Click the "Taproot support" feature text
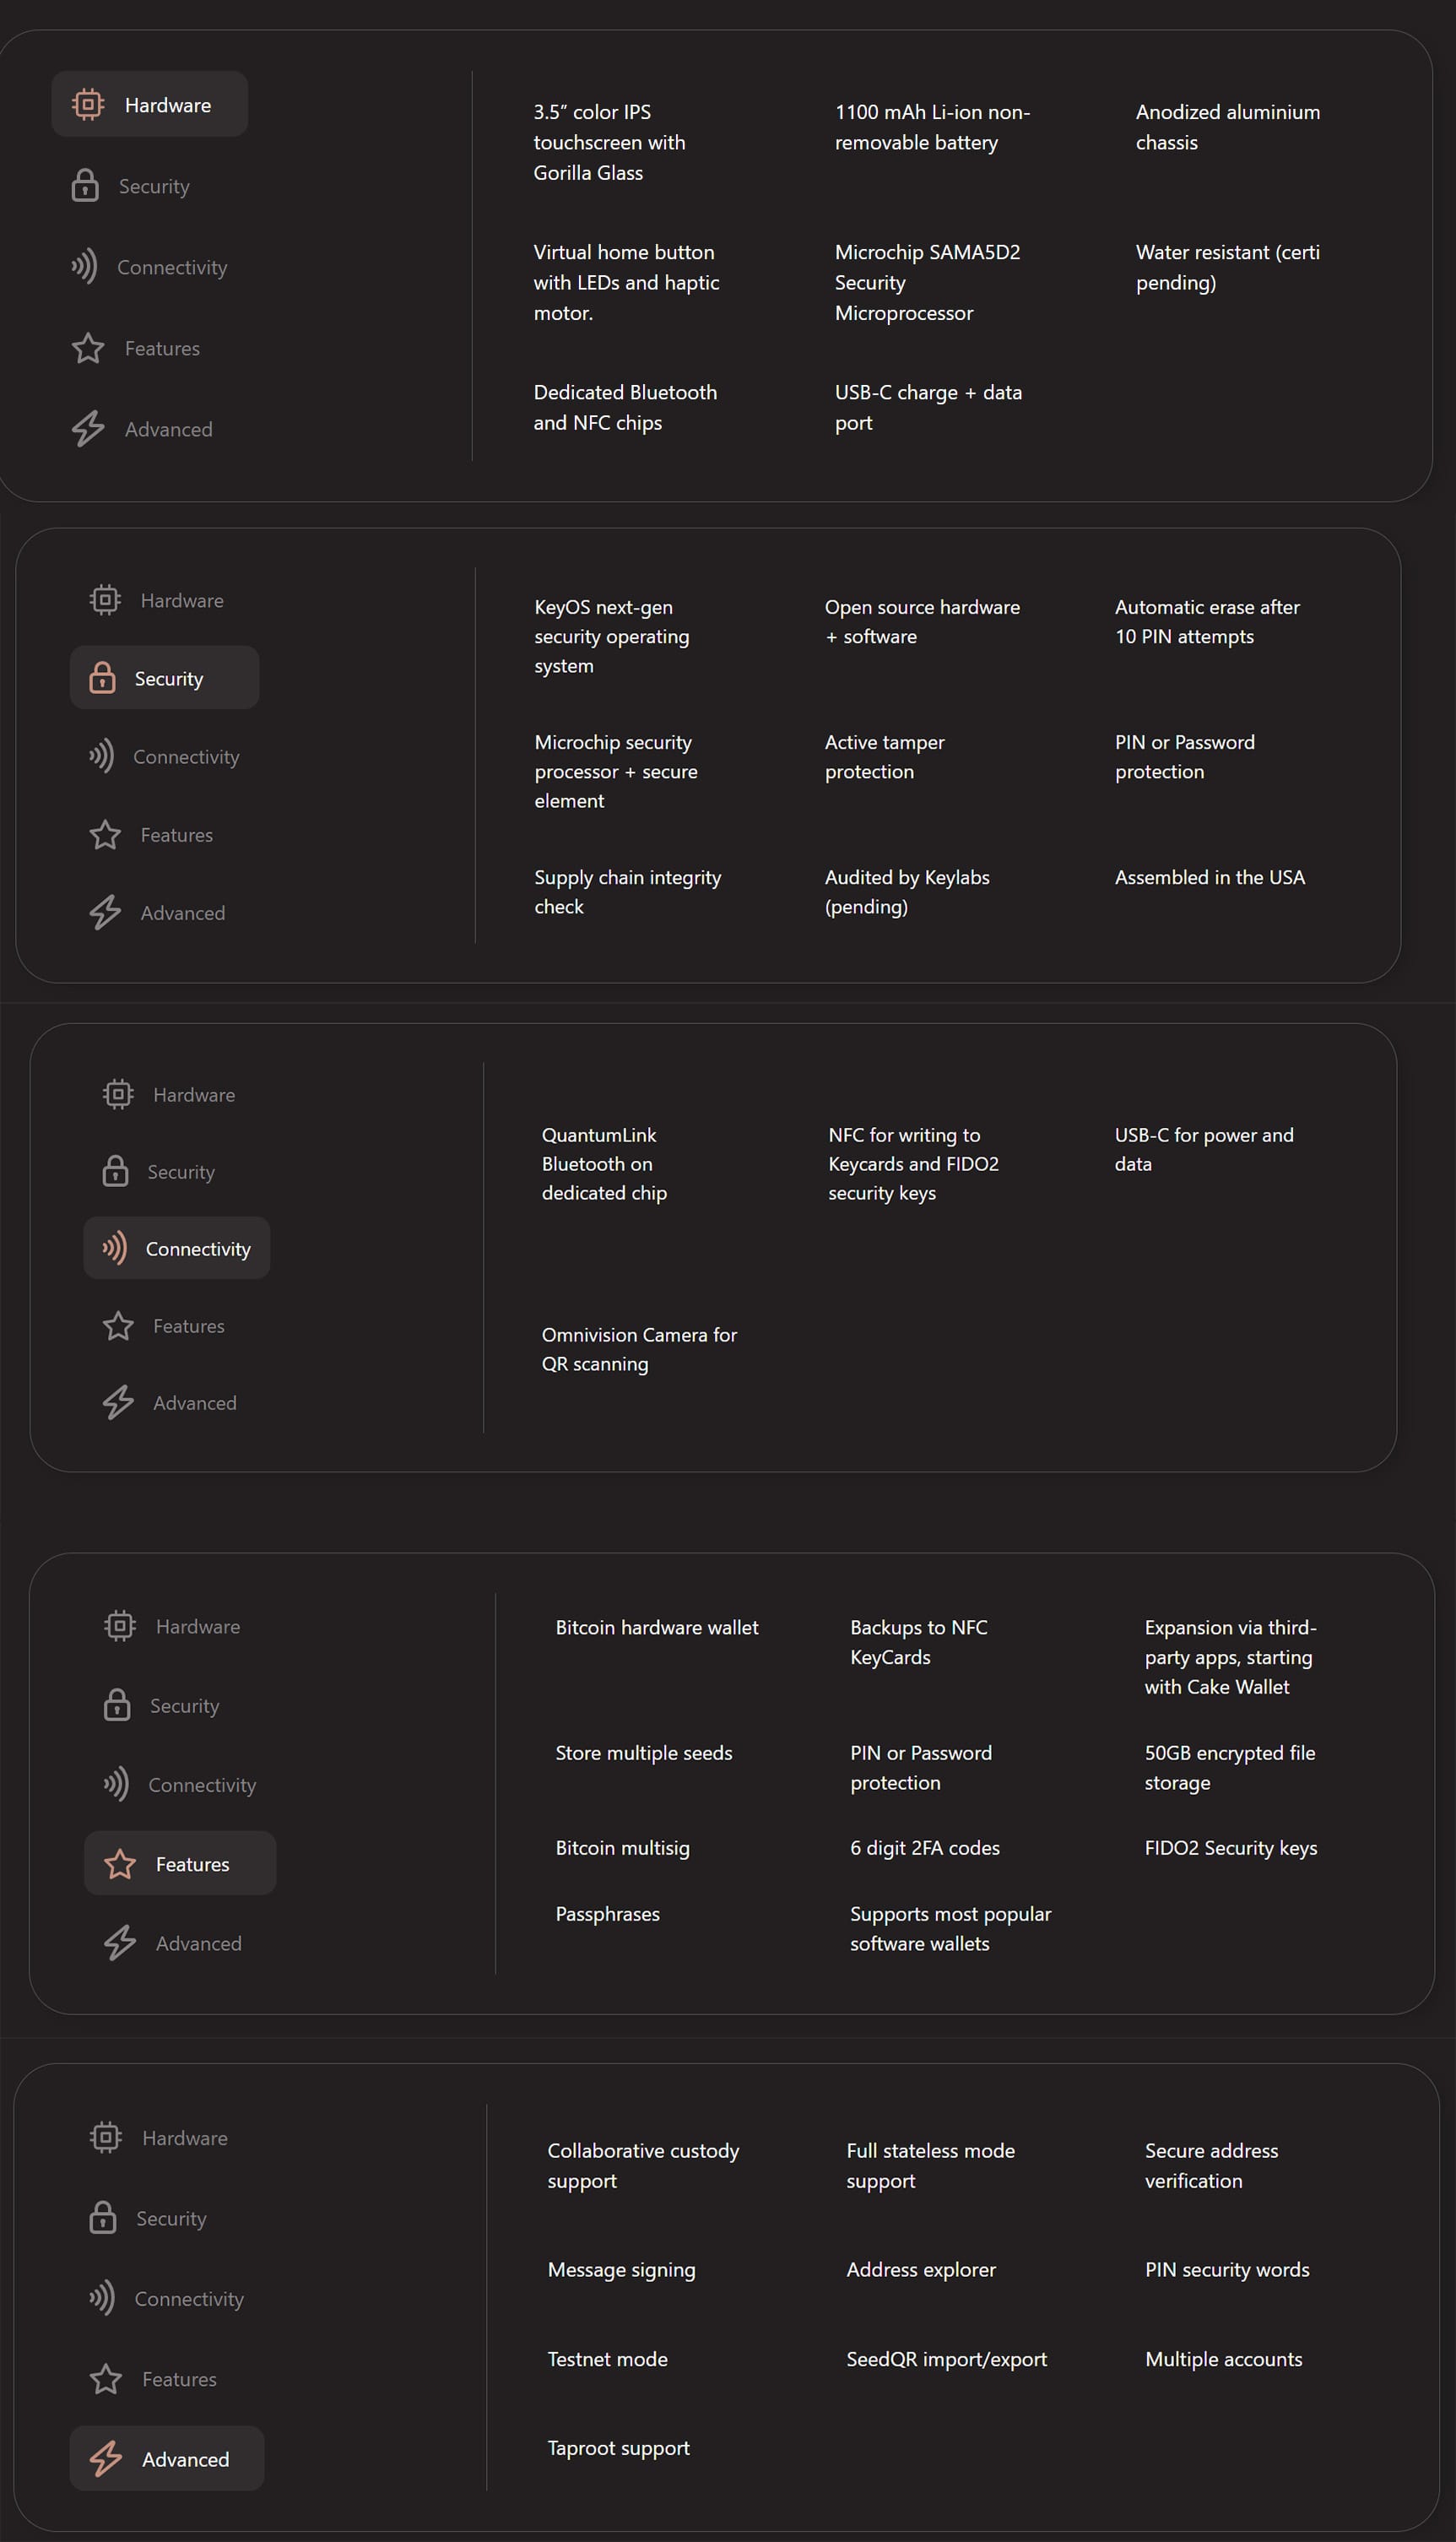1456x2542 pixels. (x=619, y=2448)
